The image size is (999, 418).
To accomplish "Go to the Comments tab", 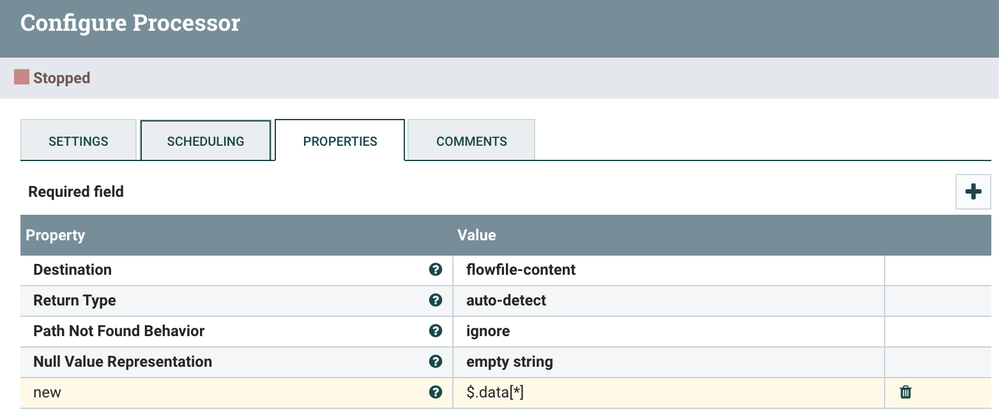I will point(471,141).
